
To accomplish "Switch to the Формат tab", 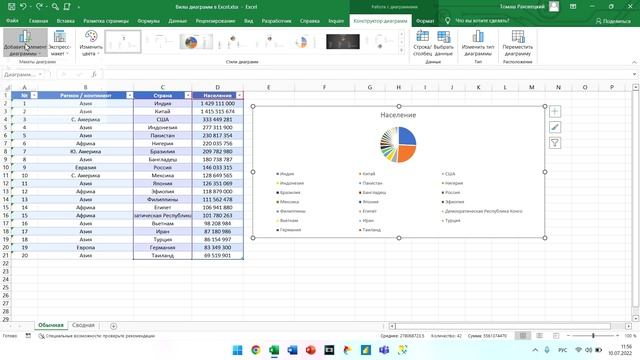I will 425,20.
